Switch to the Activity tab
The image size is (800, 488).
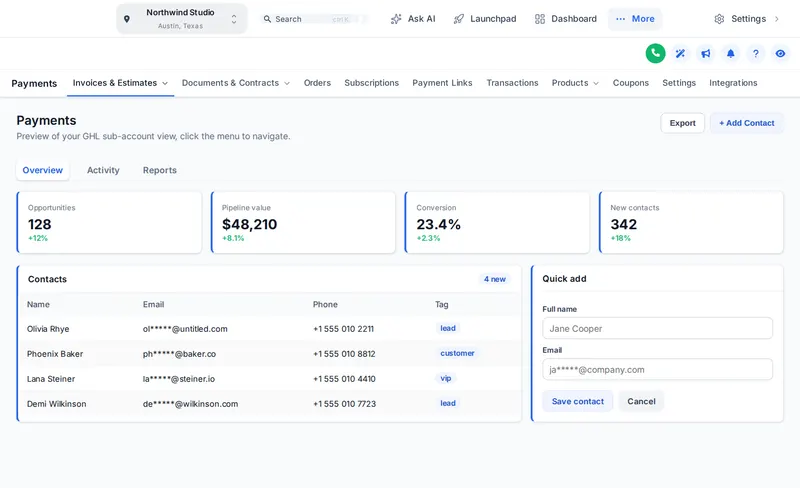pos(103,170)
